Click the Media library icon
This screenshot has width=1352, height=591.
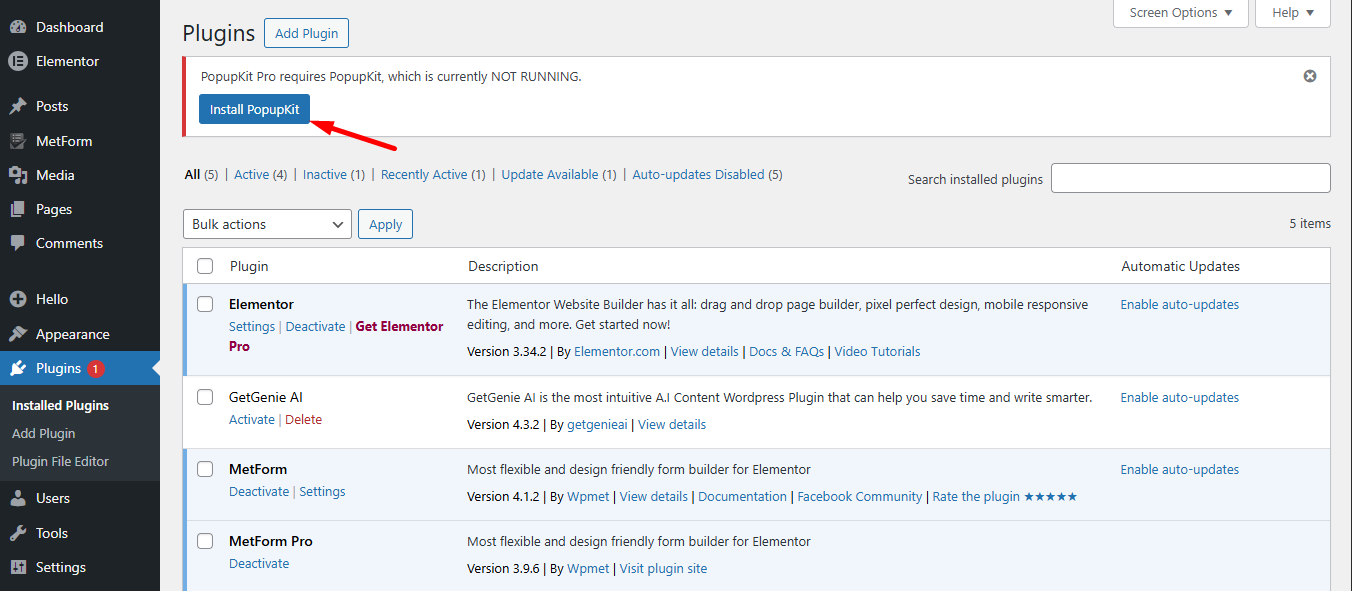(x=18, y=175)
